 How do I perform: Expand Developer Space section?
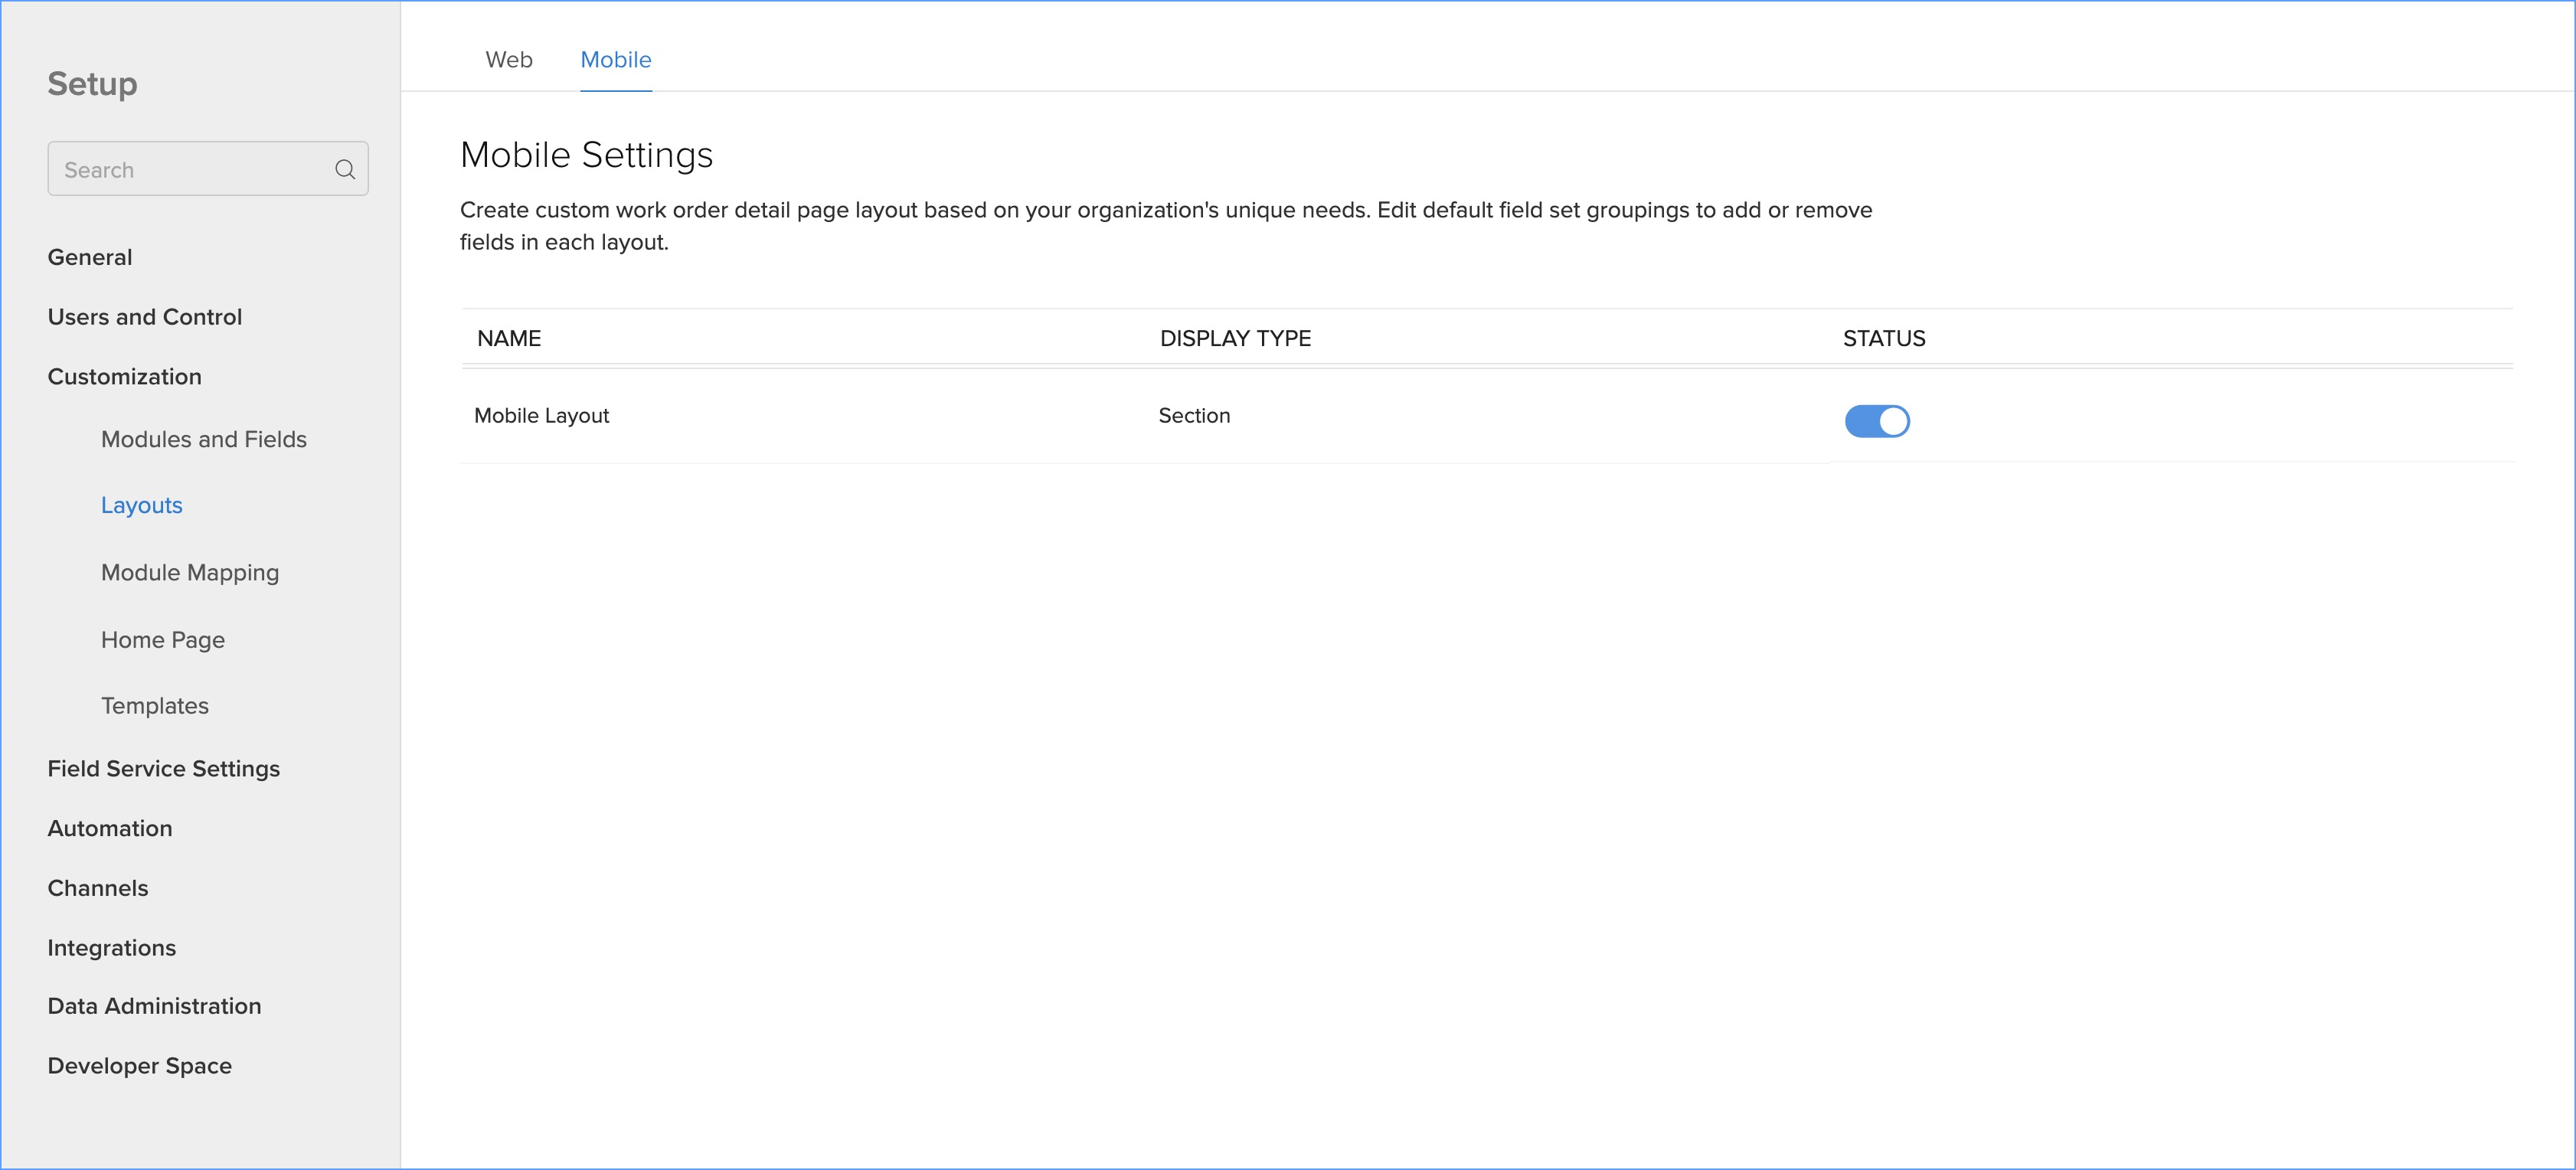click(140, 1066)
